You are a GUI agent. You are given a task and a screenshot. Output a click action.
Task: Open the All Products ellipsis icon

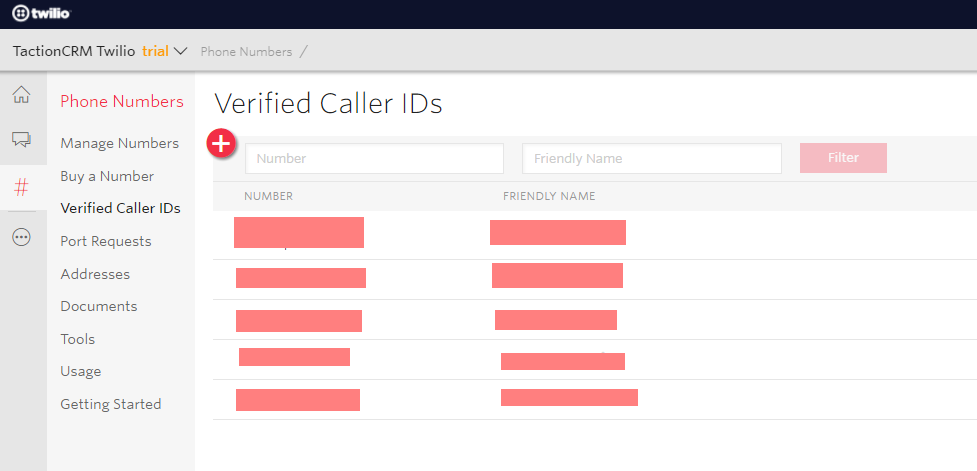21,237
